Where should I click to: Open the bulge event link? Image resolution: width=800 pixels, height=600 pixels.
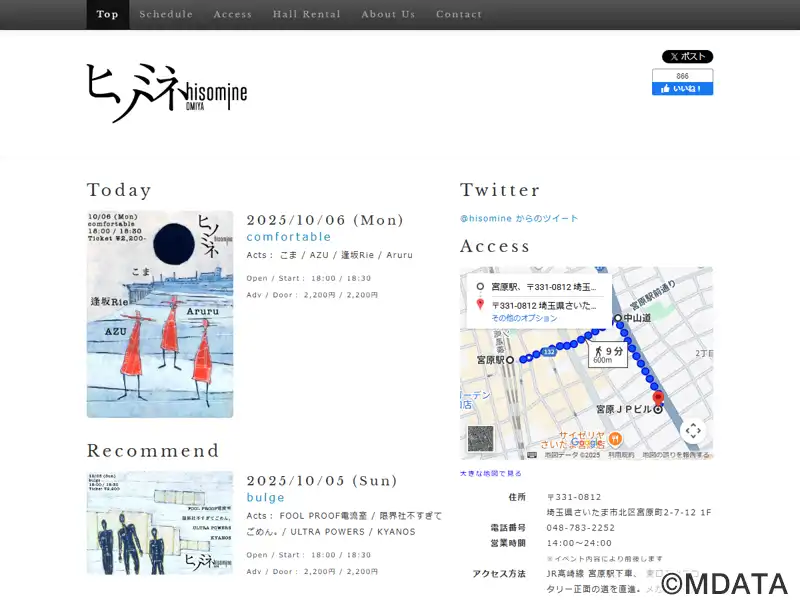pyautogui.click(x=265, y=497)
